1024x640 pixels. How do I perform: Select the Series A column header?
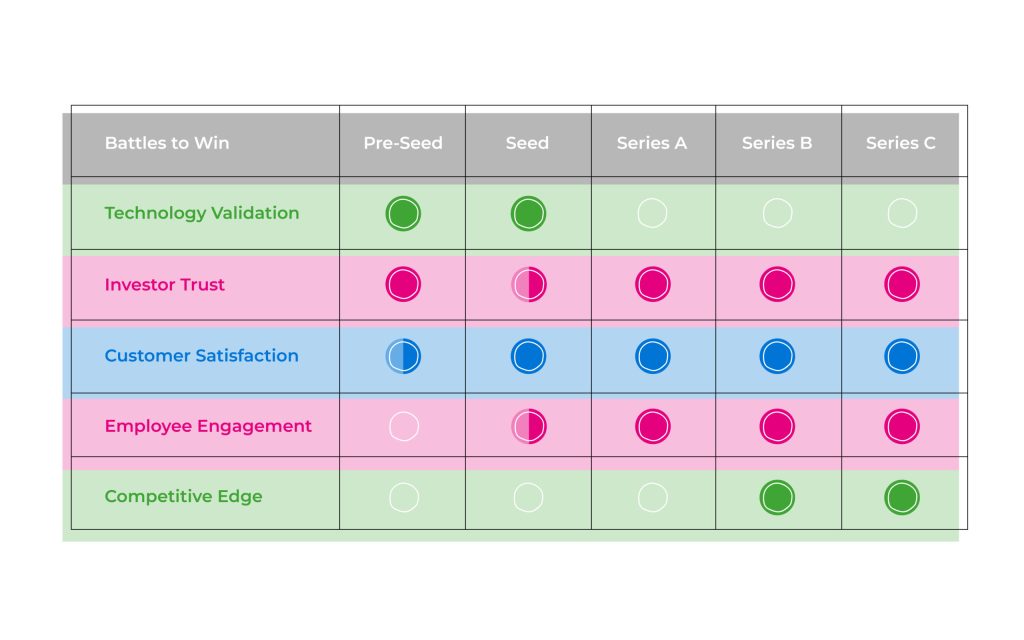click(652, 143)
